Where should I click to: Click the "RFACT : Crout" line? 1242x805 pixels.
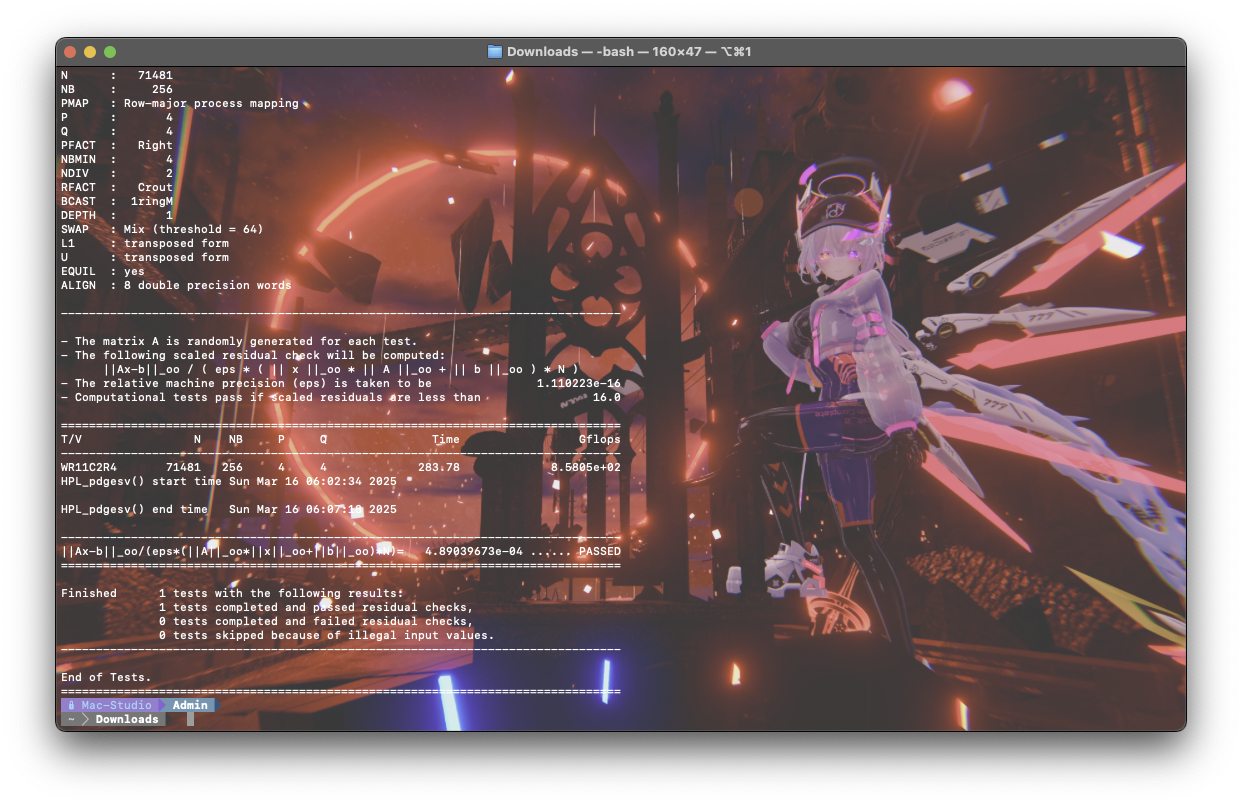(x=117, y=187)
